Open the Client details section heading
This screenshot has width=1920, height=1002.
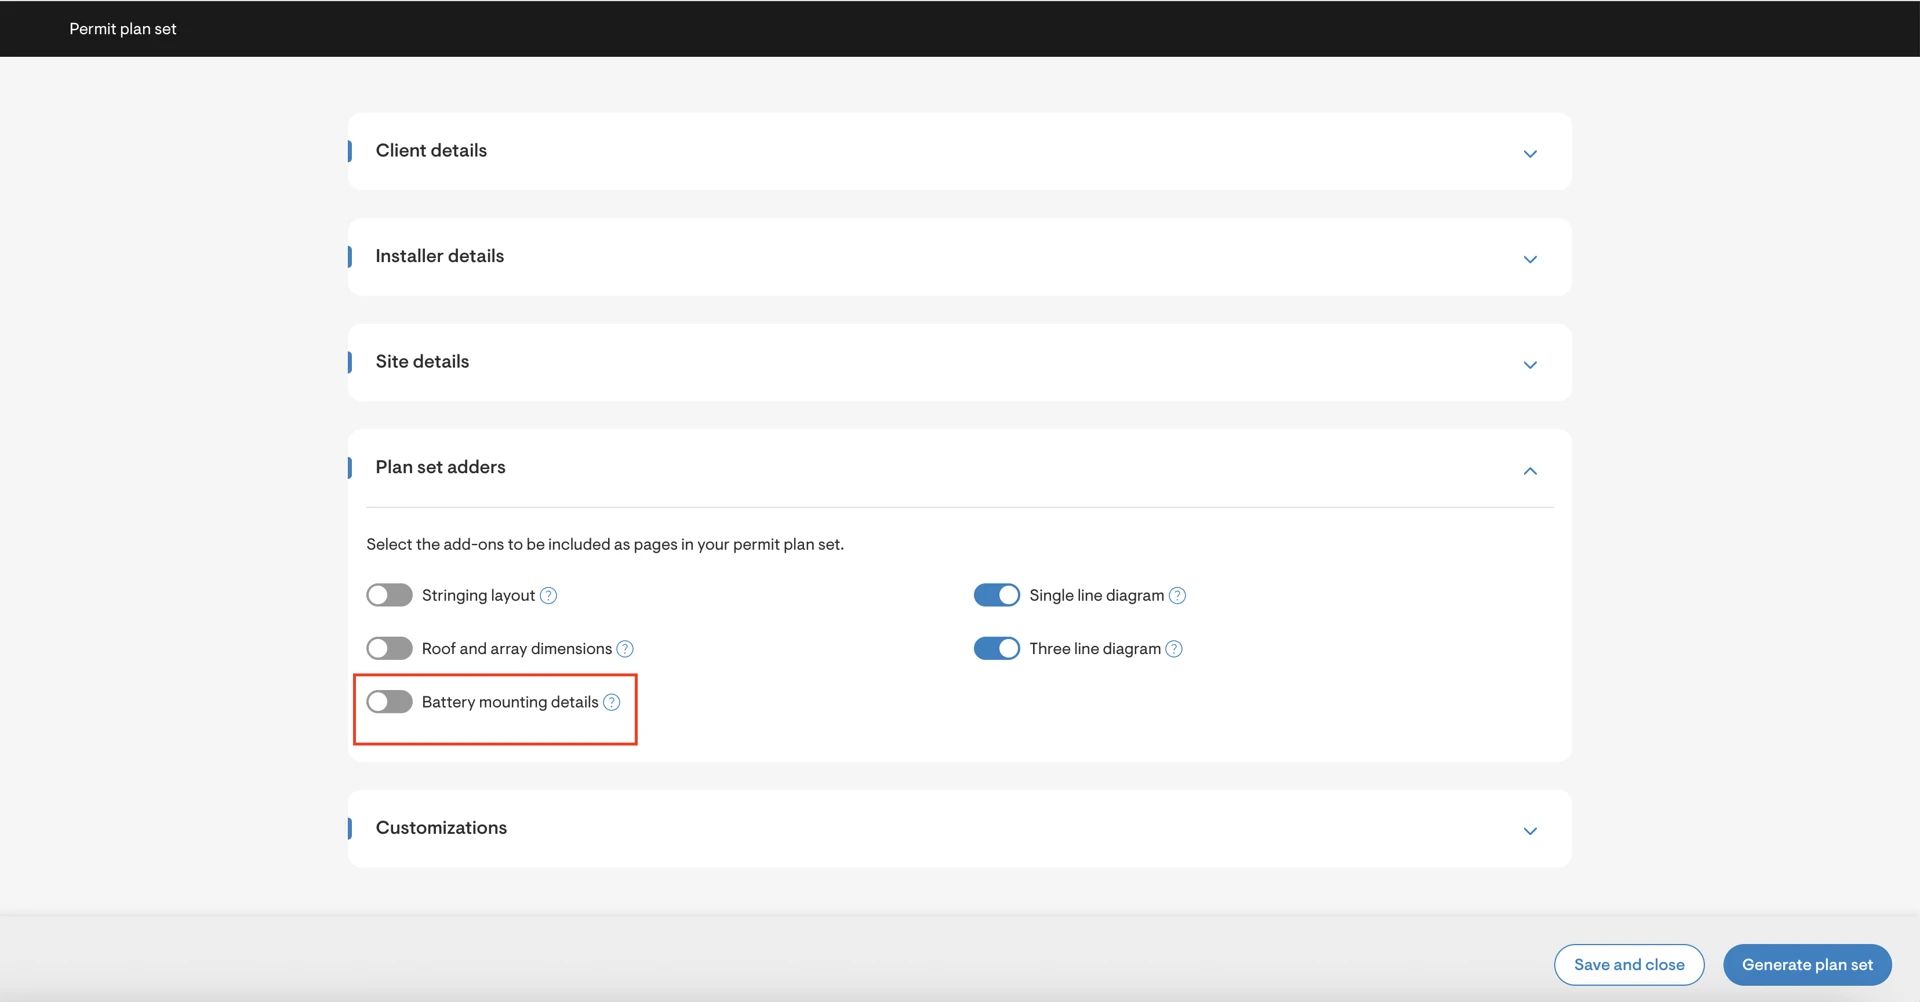click(x=431, y=151)
